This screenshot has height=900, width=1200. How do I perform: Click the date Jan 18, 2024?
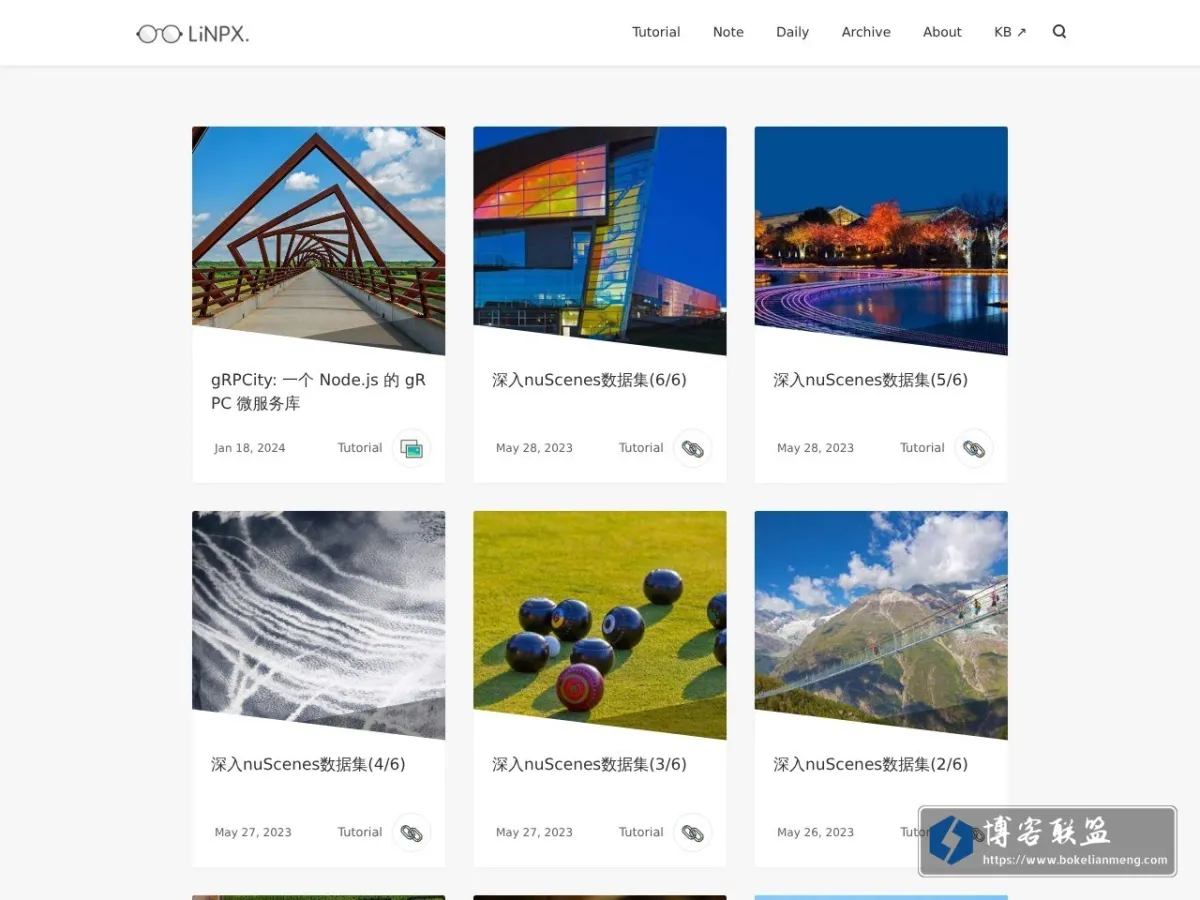tap(250, 448)
